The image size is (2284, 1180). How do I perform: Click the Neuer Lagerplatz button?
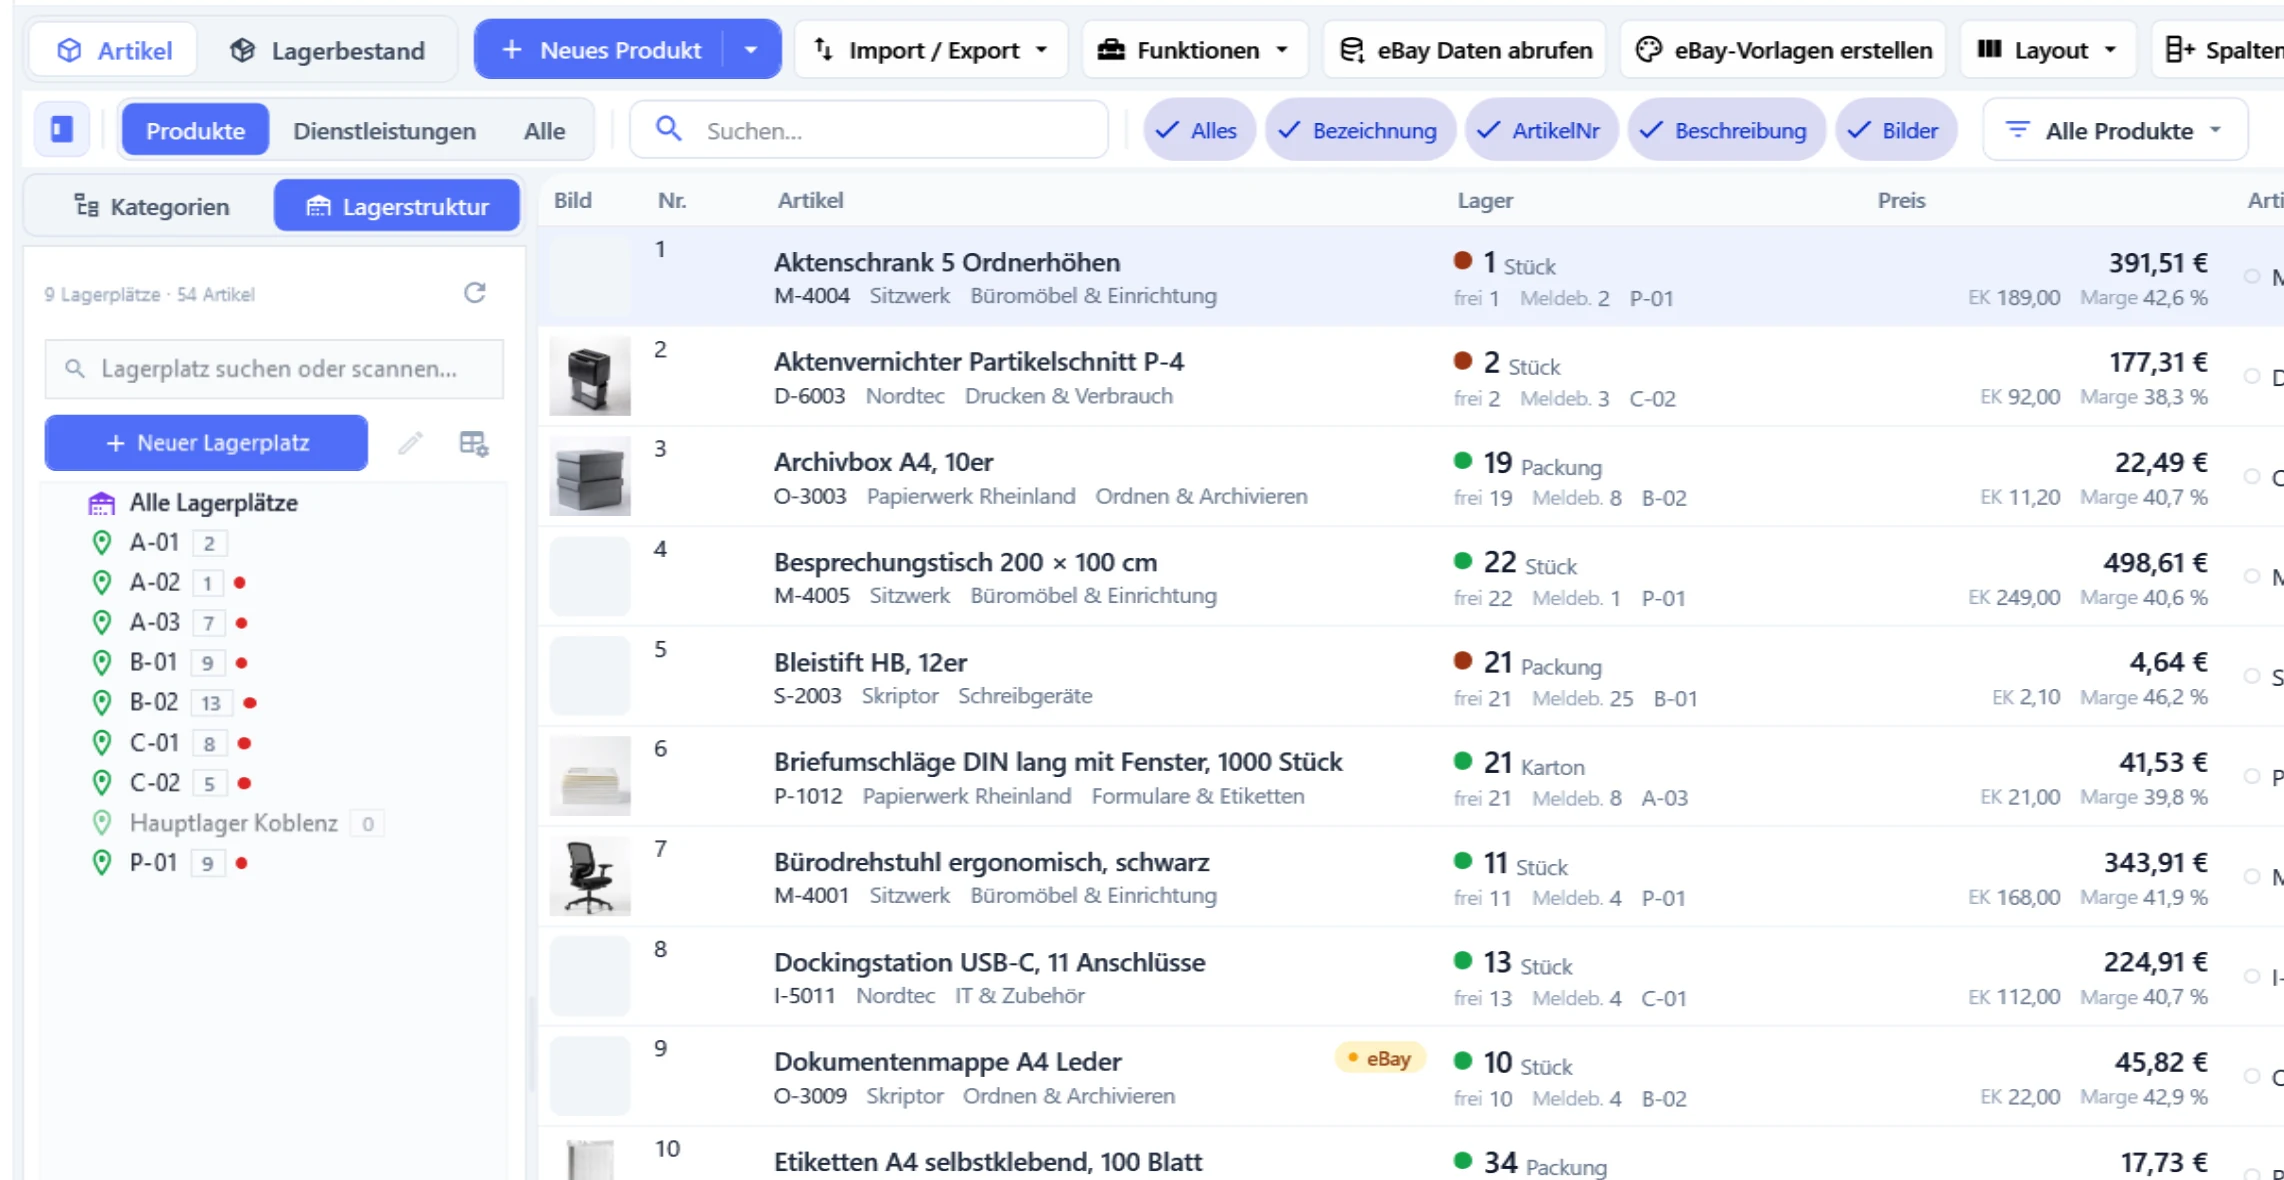click(206, 443)
